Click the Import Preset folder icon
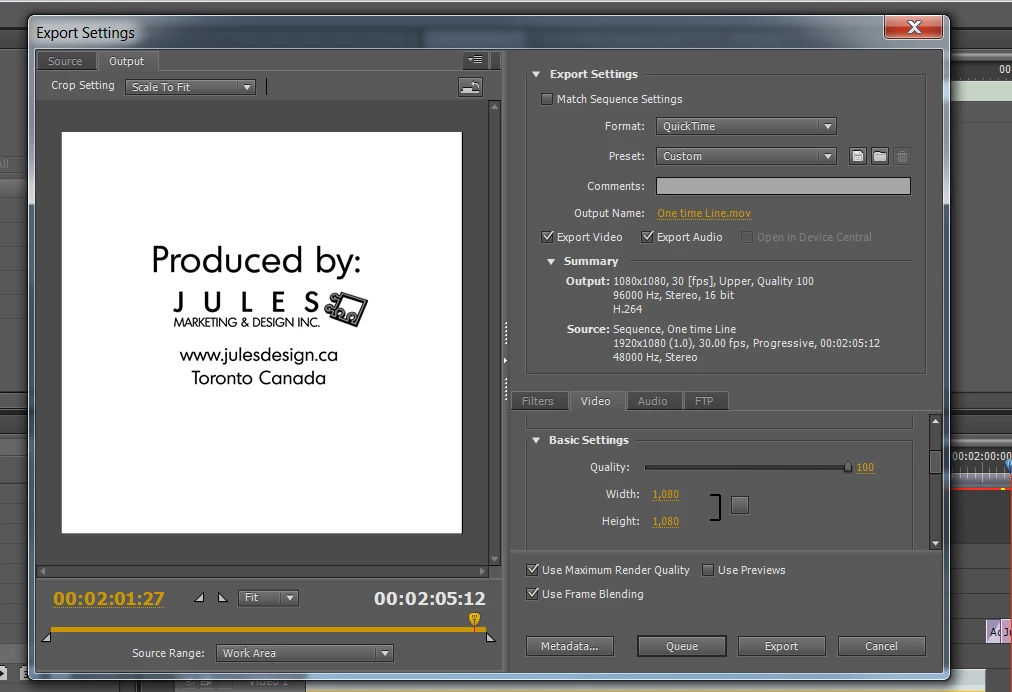The width and height of the screenshot is (1012, 692). 880,156
